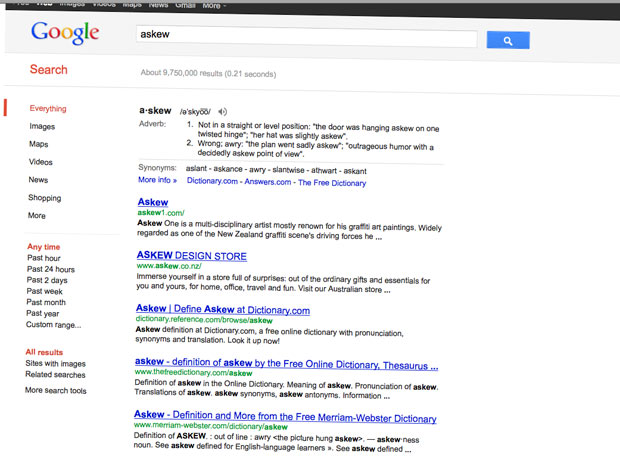The height and width of the screenshot is (460, 620).
Task: Open the Custom range... option
Action: point(53,325)
